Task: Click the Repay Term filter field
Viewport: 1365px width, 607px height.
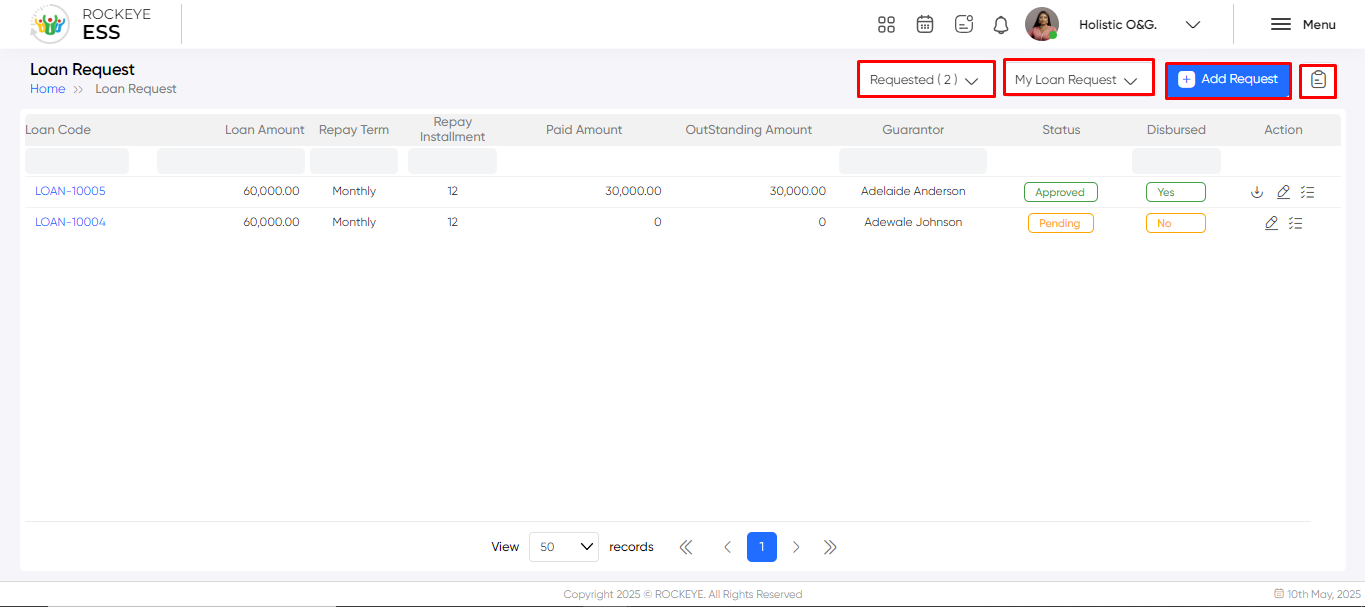Action: point(354,161)
